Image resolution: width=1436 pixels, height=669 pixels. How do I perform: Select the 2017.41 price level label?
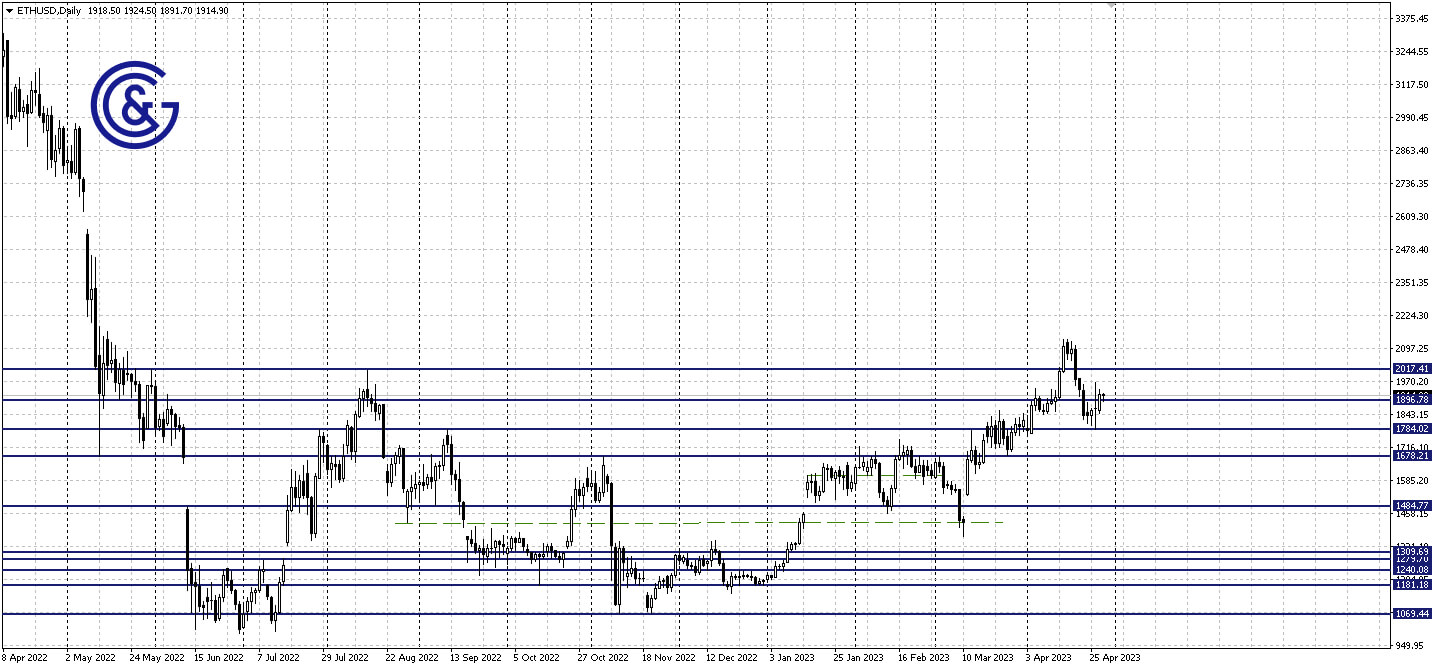coord(1413,369)
